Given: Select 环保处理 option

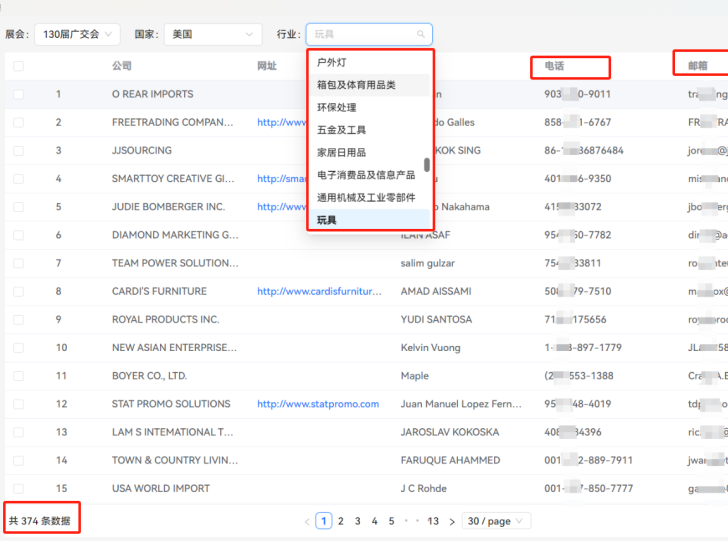Looking at the screenshot, I should [x=369, y=108].
